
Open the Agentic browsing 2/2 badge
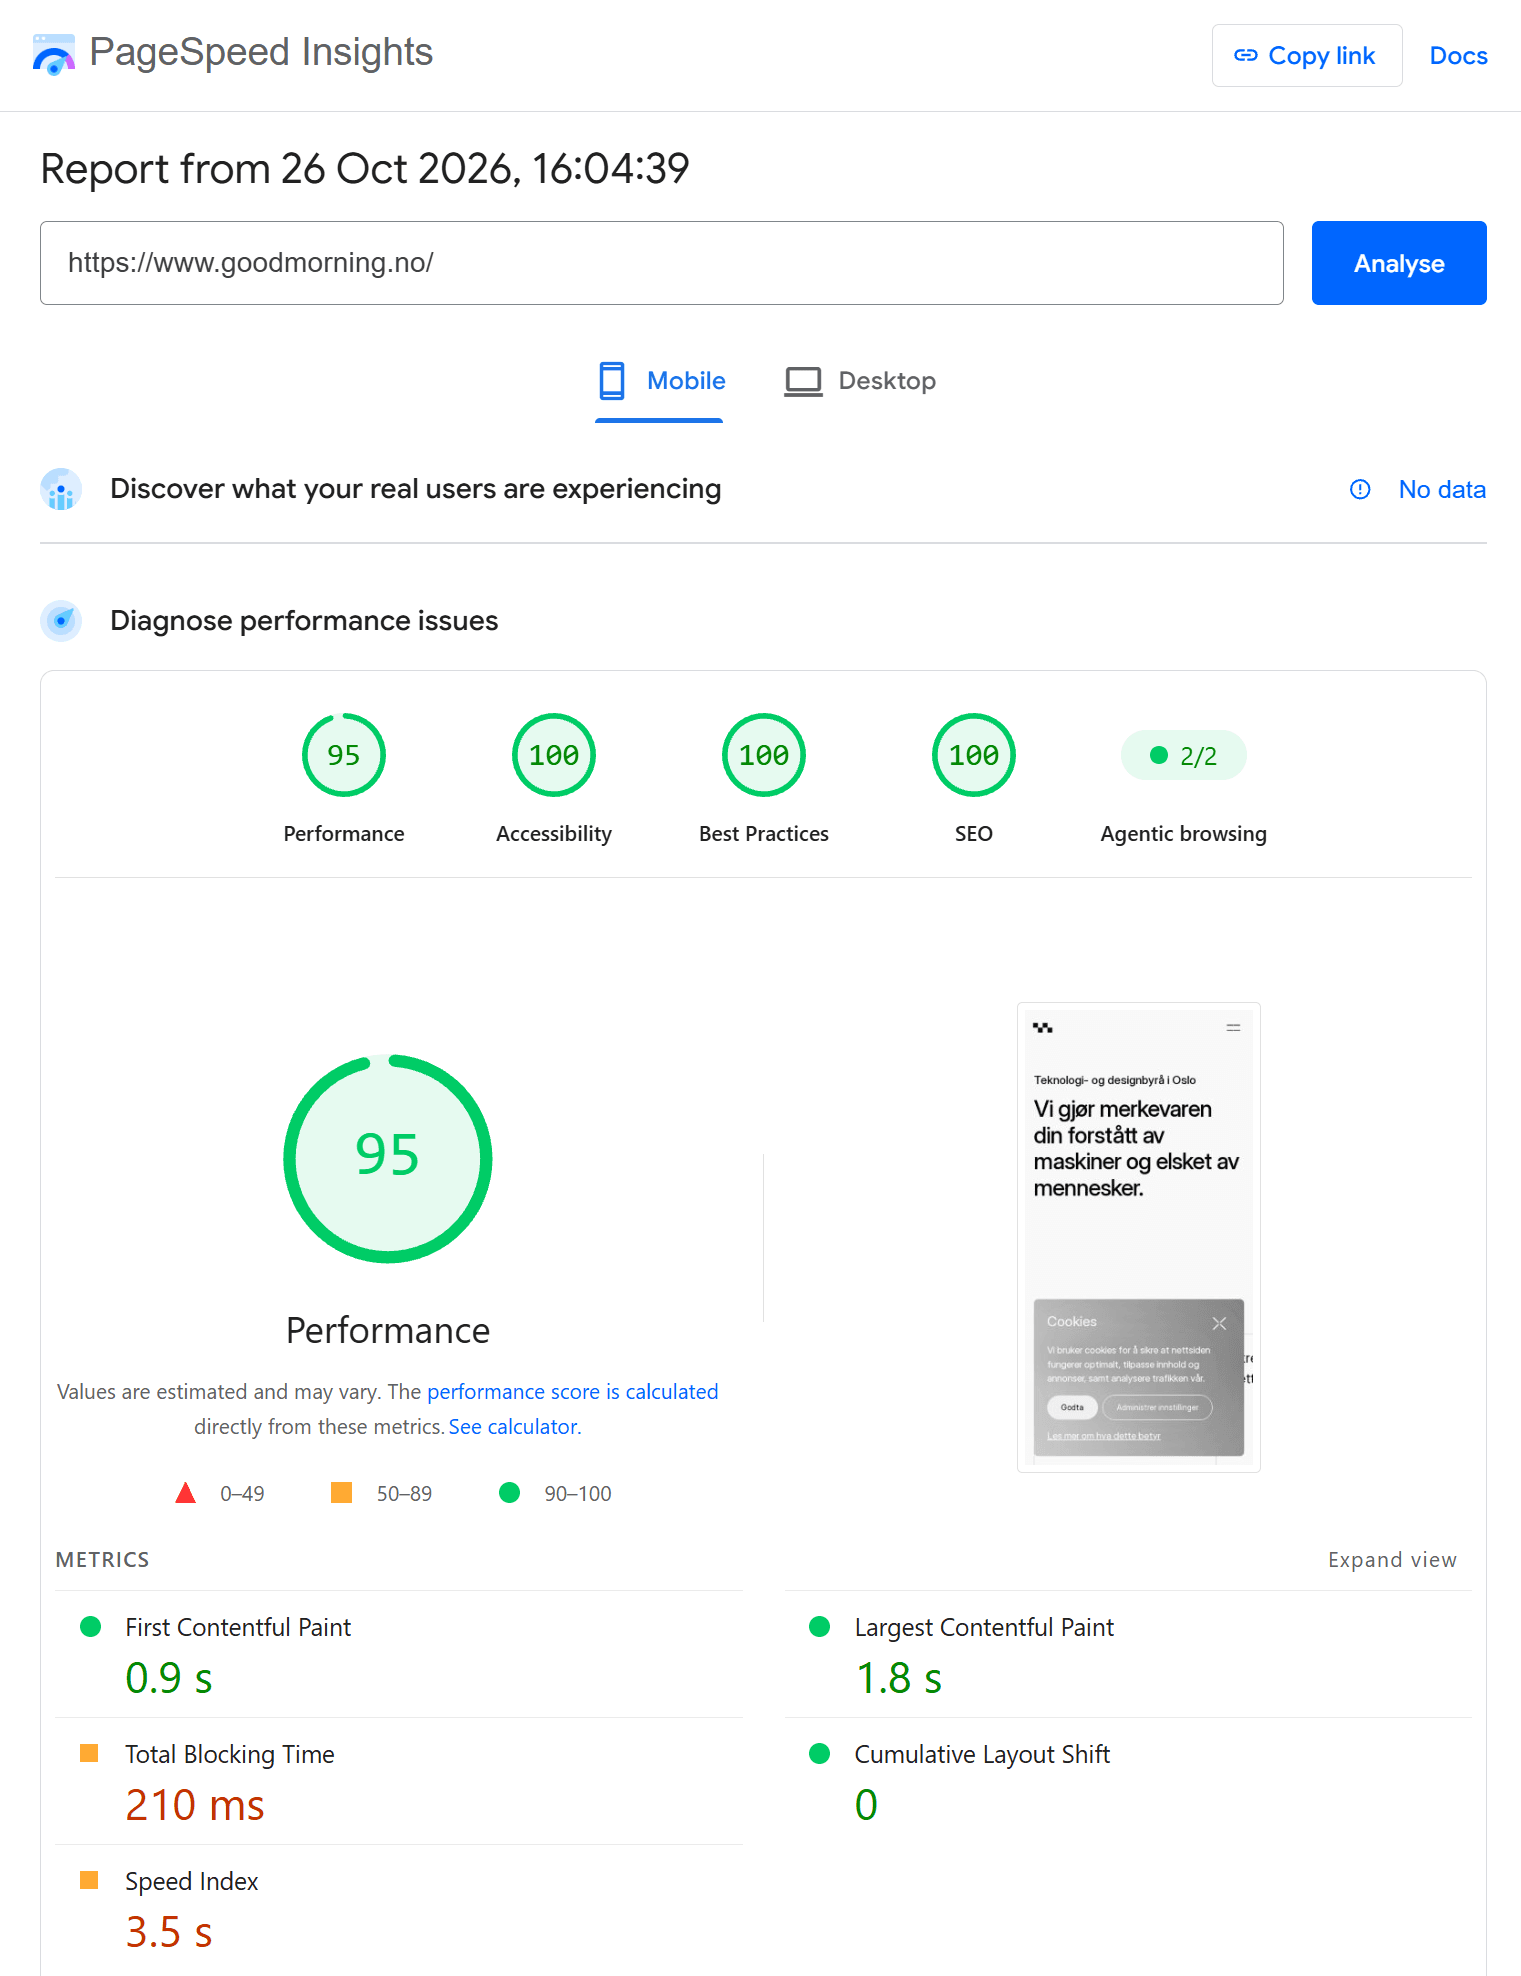click(1184, 755)
